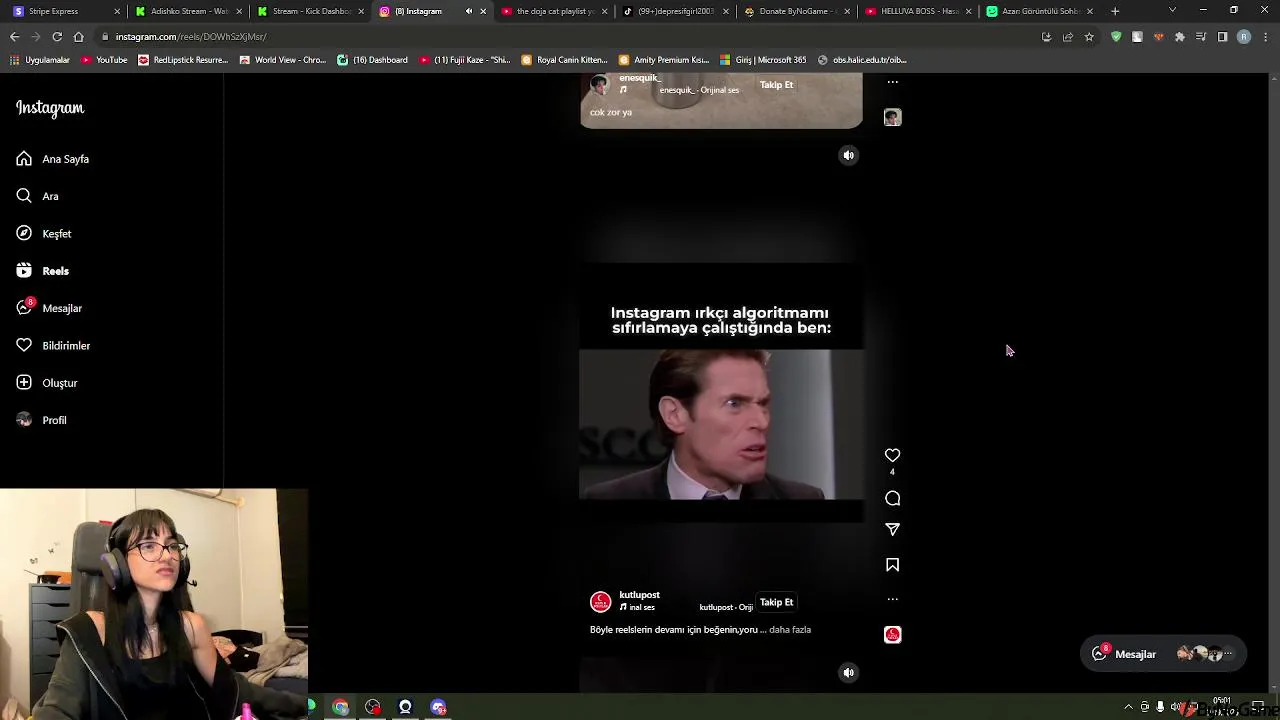This screenshot has width=1280, height=720.
Task: Save the kutlupost reel with bookmark icon
Action: point(892,565)
